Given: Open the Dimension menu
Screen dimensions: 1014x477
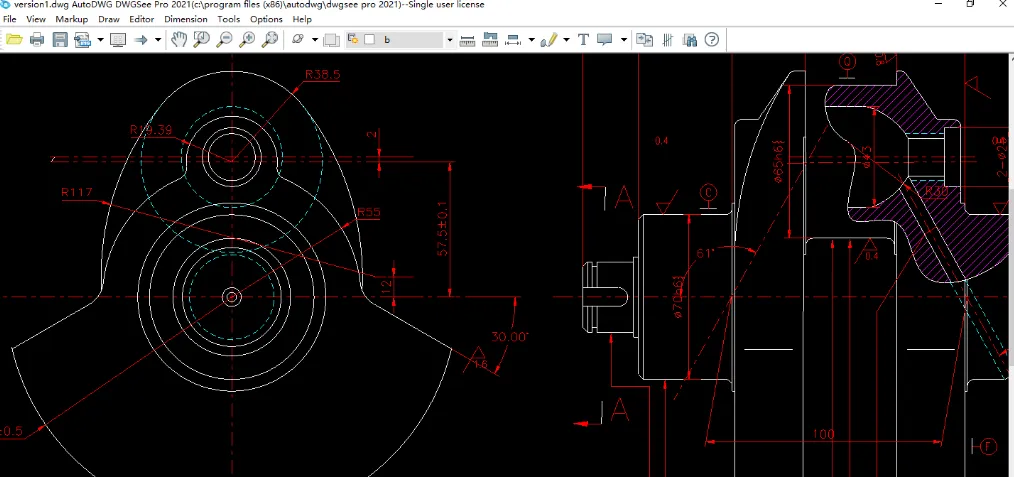Looking at the screenshot, I should 186,19.
